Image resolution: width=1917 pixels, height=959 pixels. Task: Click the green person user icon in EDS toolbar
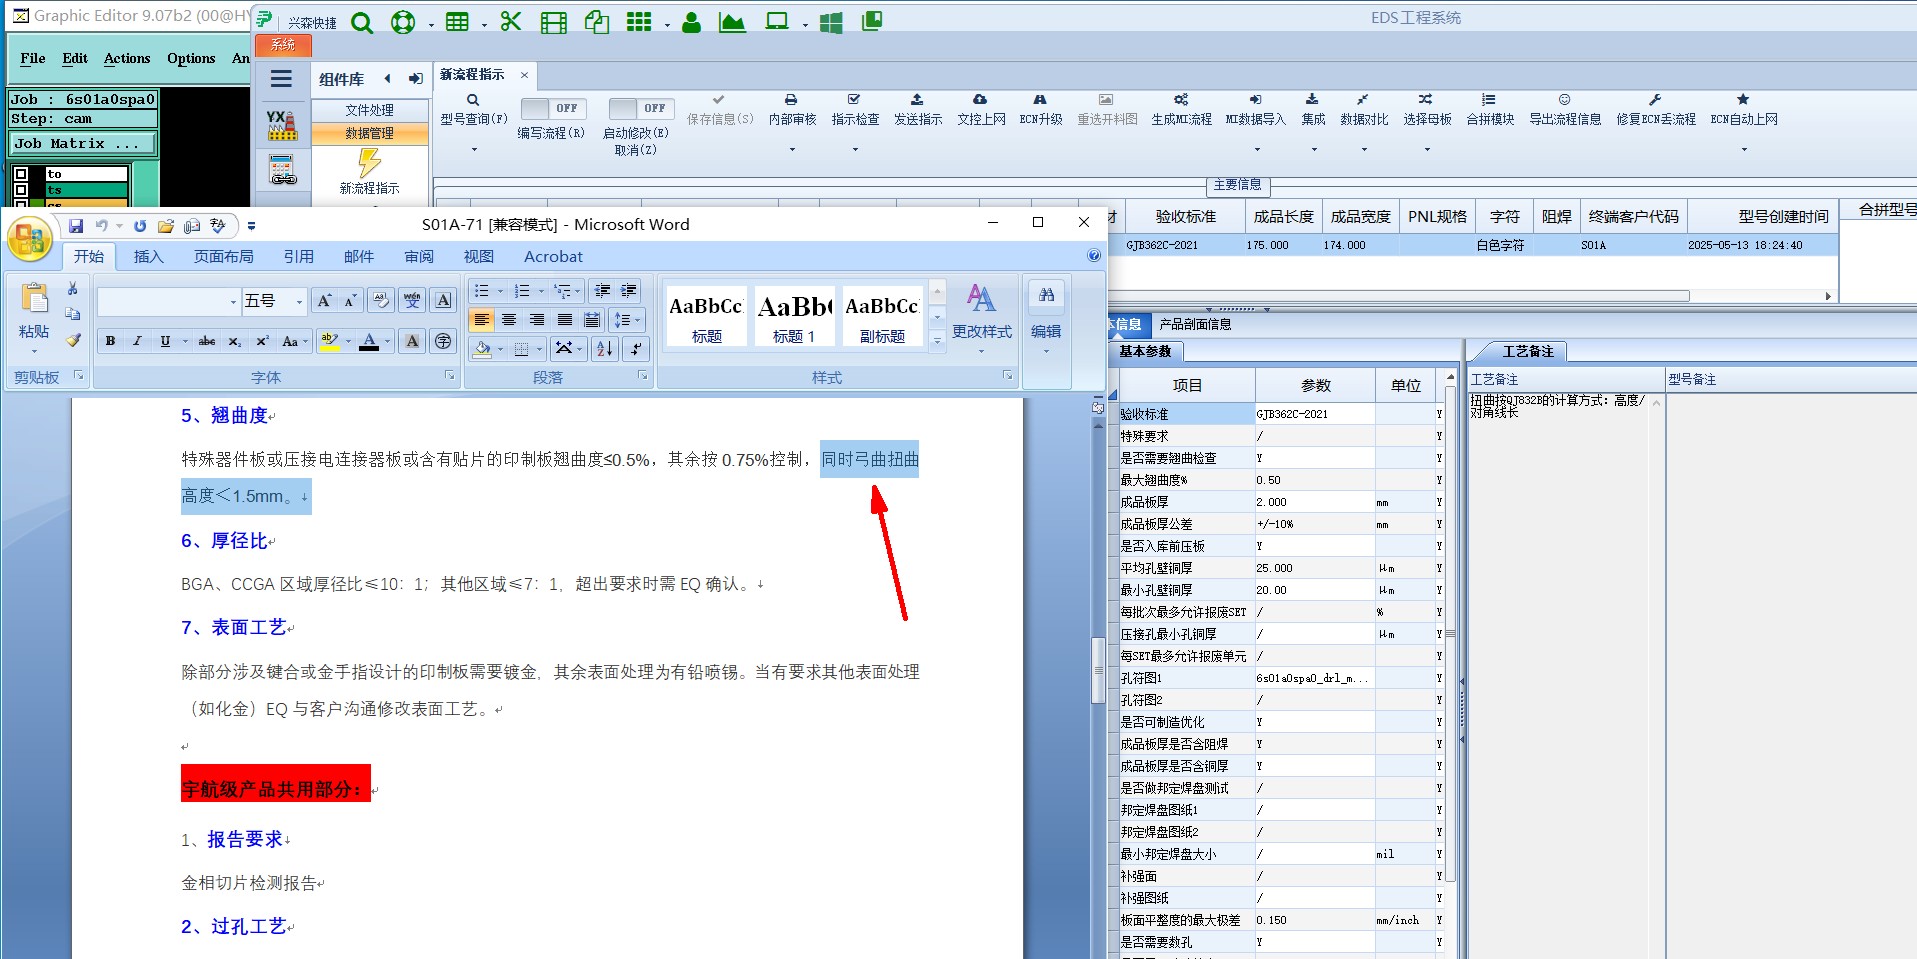pos(691,22)
